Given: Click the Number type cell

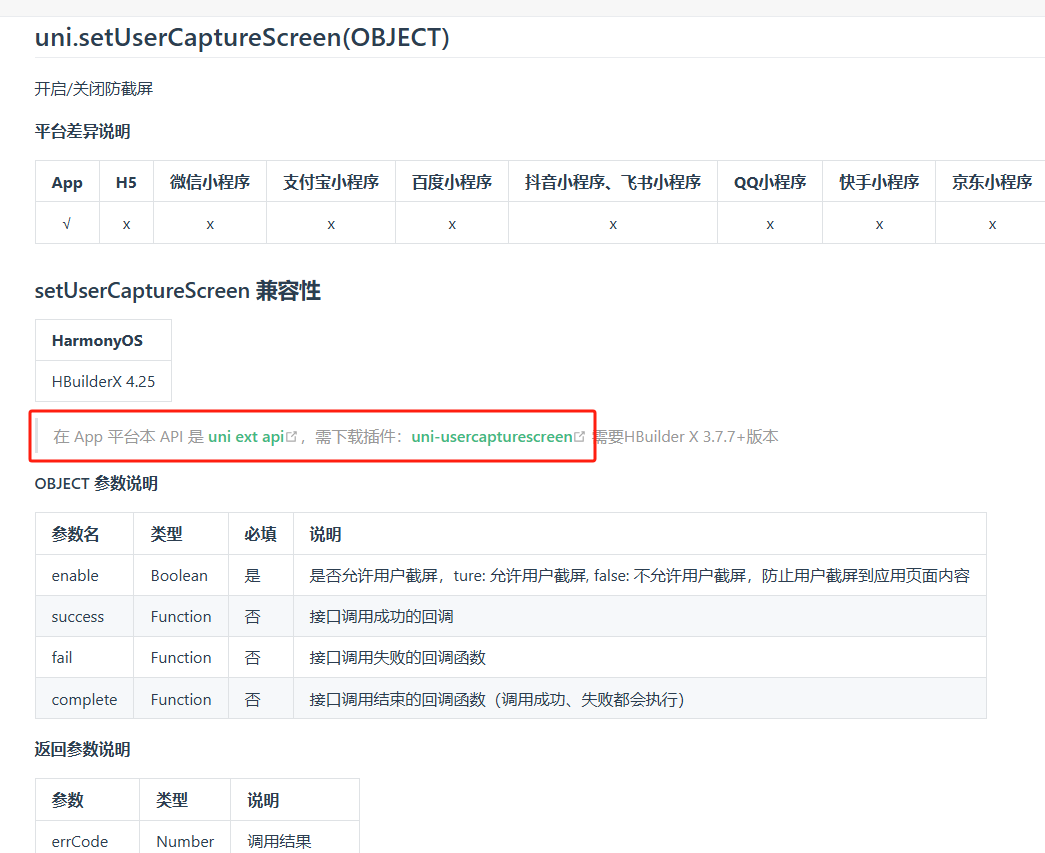Looking at the screenshot, I should coord(185,837).
